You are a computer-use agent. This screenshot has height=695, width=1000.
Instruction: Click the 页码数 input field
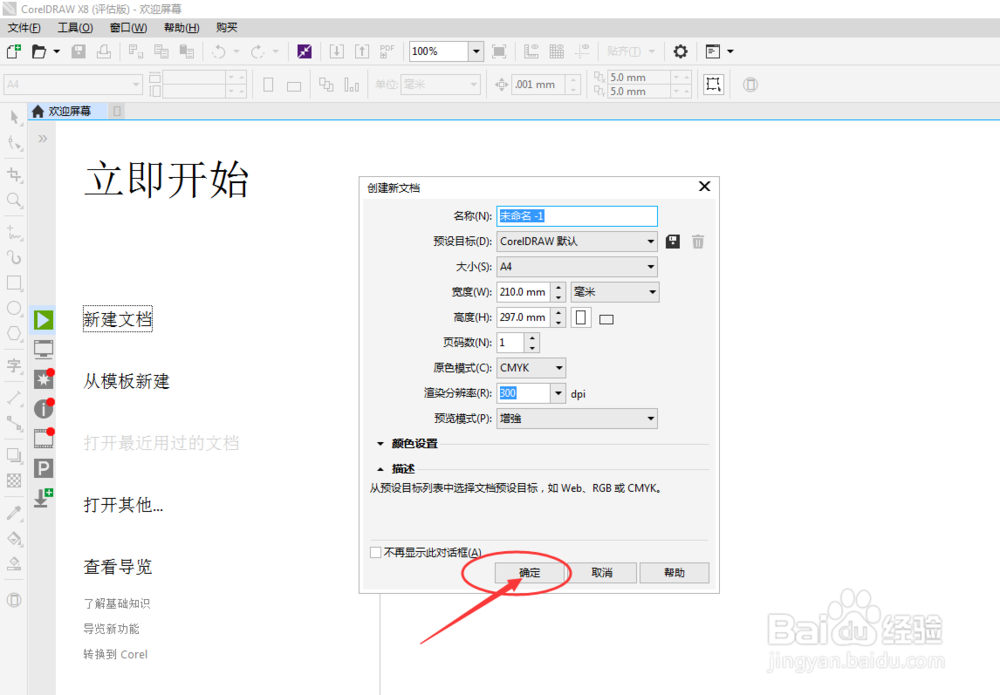(511, 342)
